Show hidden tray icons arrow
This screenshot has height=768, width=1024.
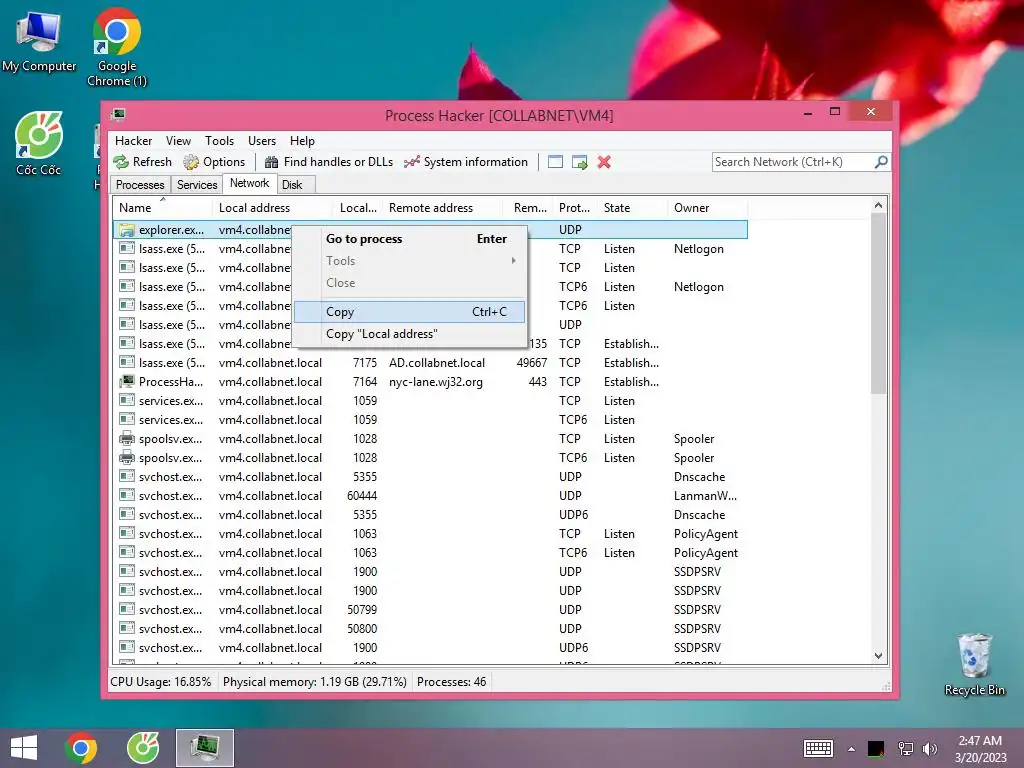(851, 748)
